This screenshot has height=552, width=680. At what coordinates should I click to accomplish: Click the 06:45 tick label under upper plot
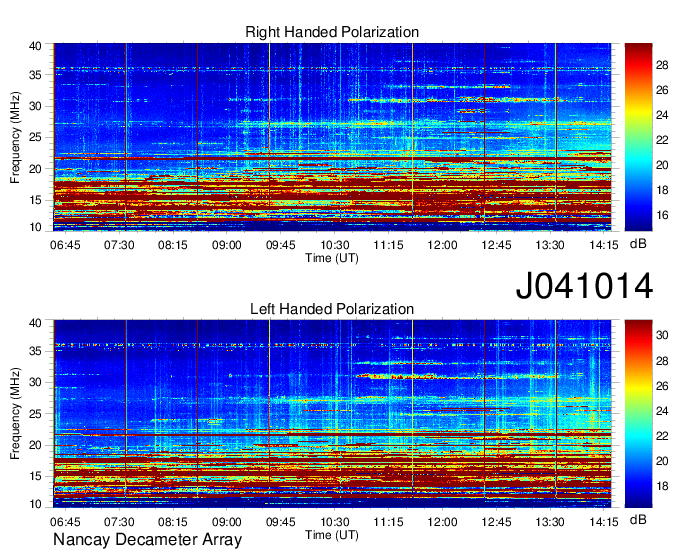pos(65,245)
